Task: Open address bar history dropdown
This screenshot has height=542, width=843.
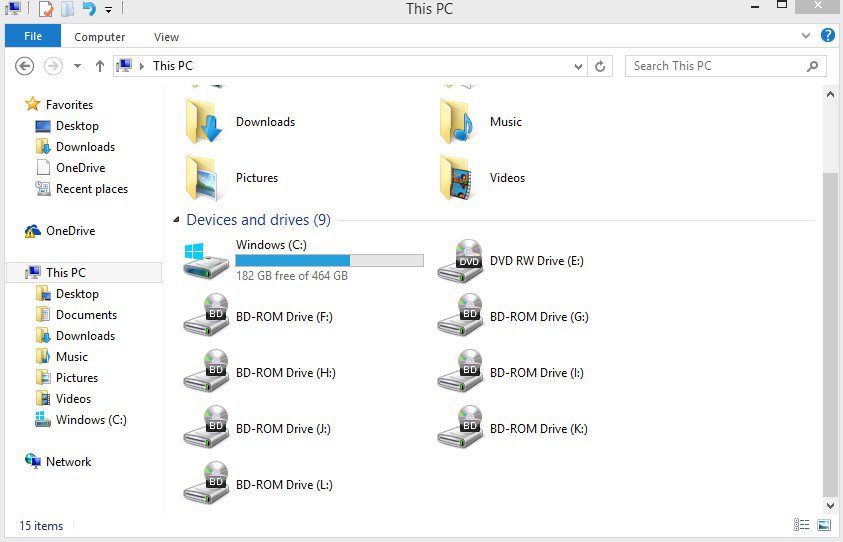Action: coord(578,67)
